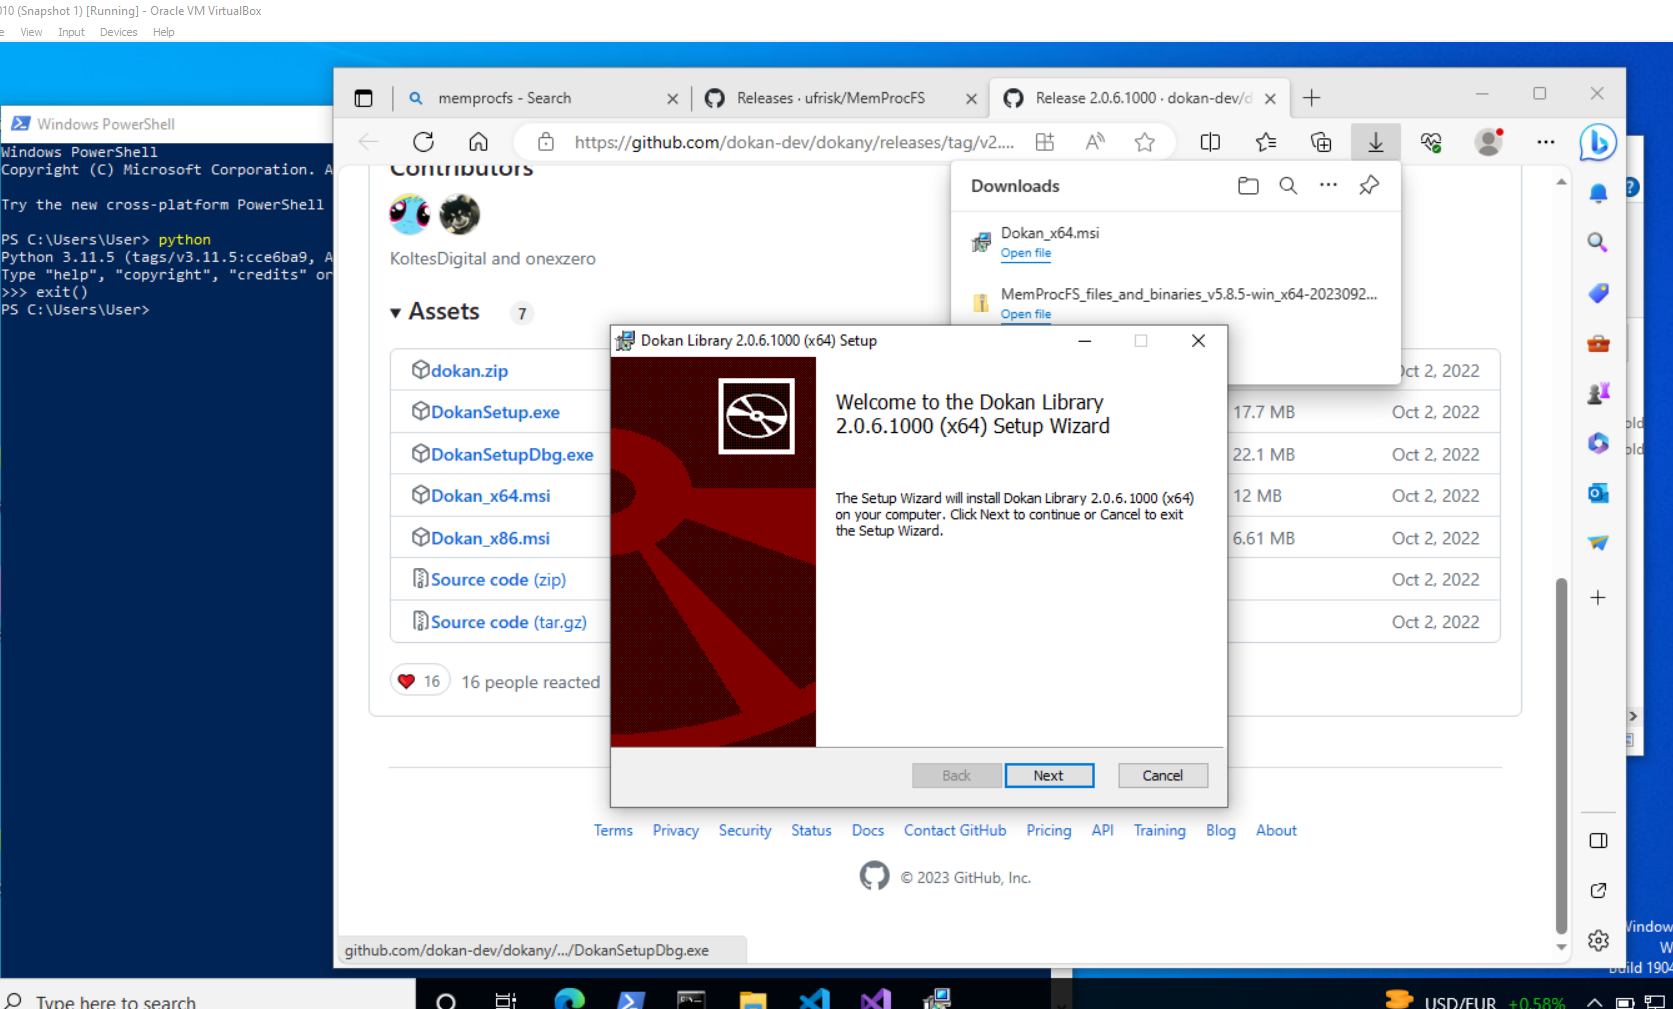The image size is (1673, 1009).
Task: Click the heart reaction with 16
Action: coord(419,682)
